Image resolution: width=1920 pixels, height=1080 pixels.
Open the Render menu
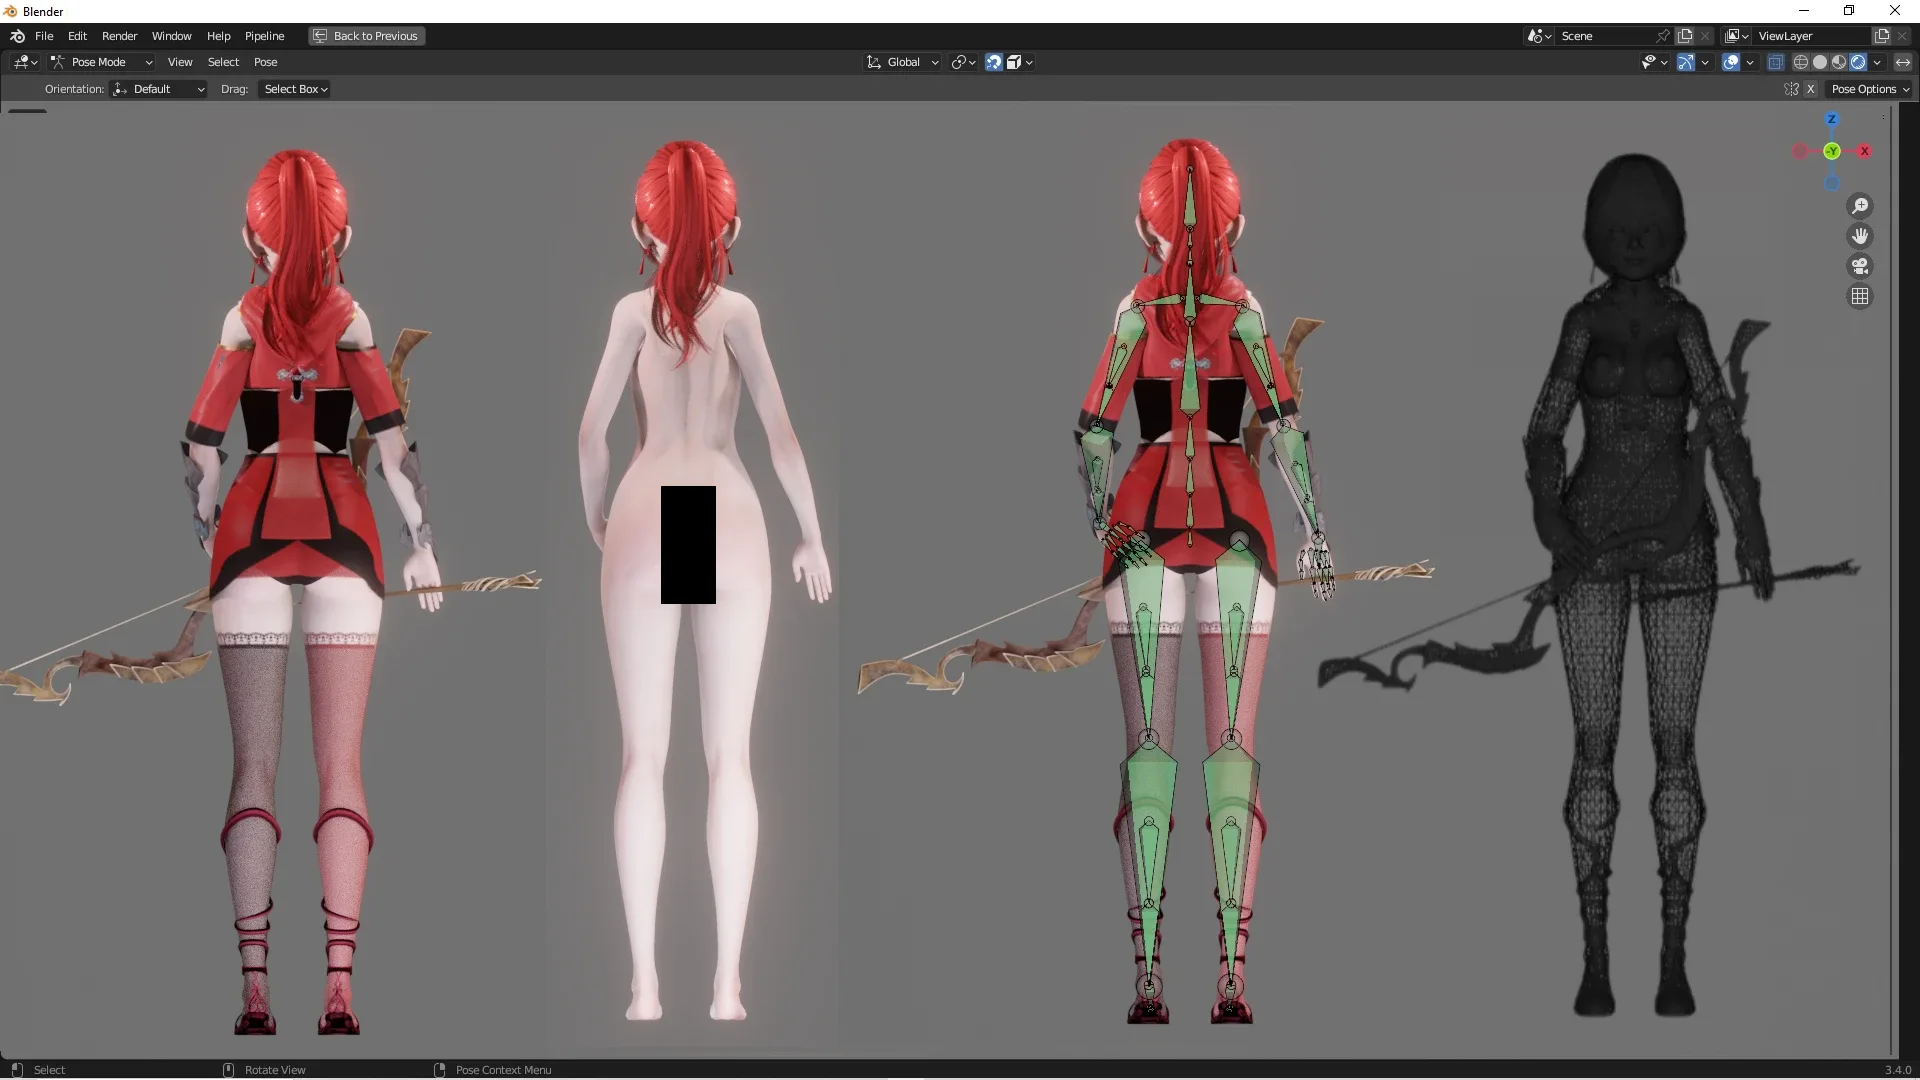coord(119,36)
